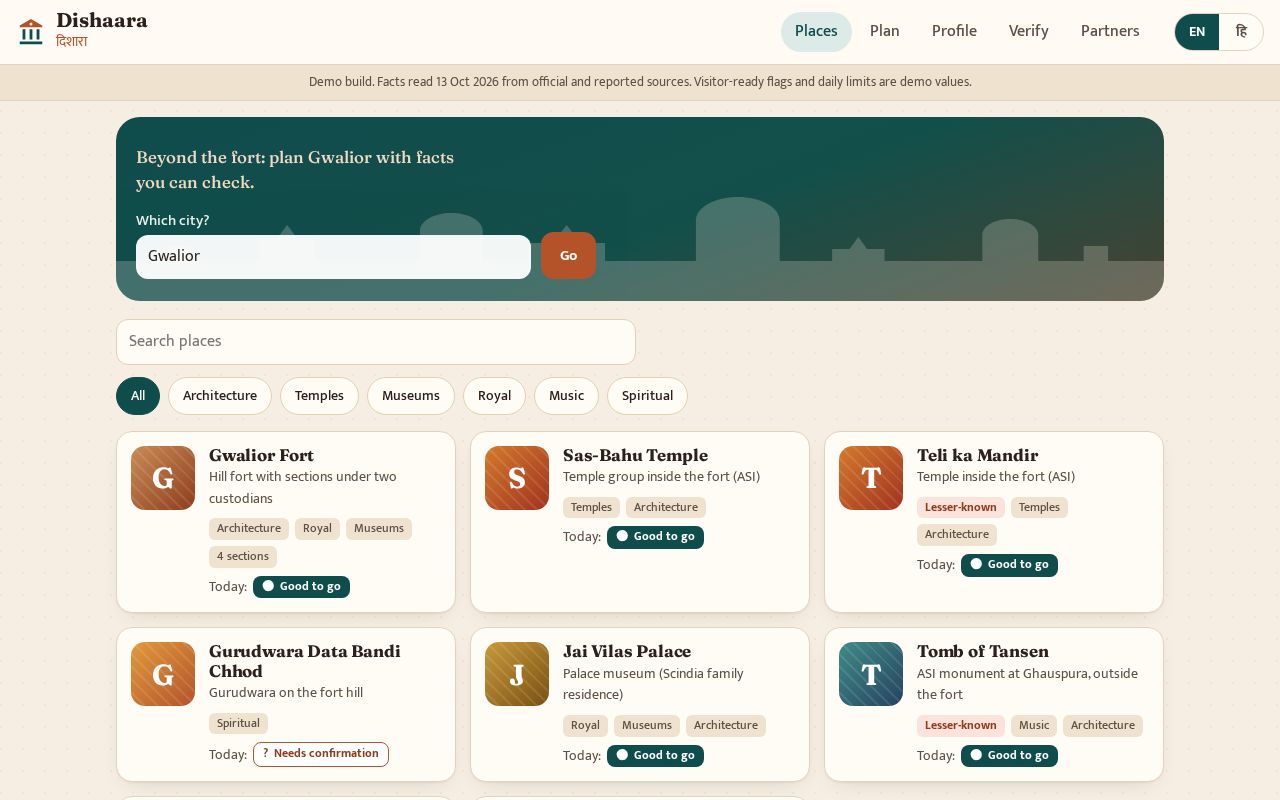The width and height of the screenshot is (1280, 800).
Task: Open the Tomb of Tansen tile icon
Action: [871, 674]
